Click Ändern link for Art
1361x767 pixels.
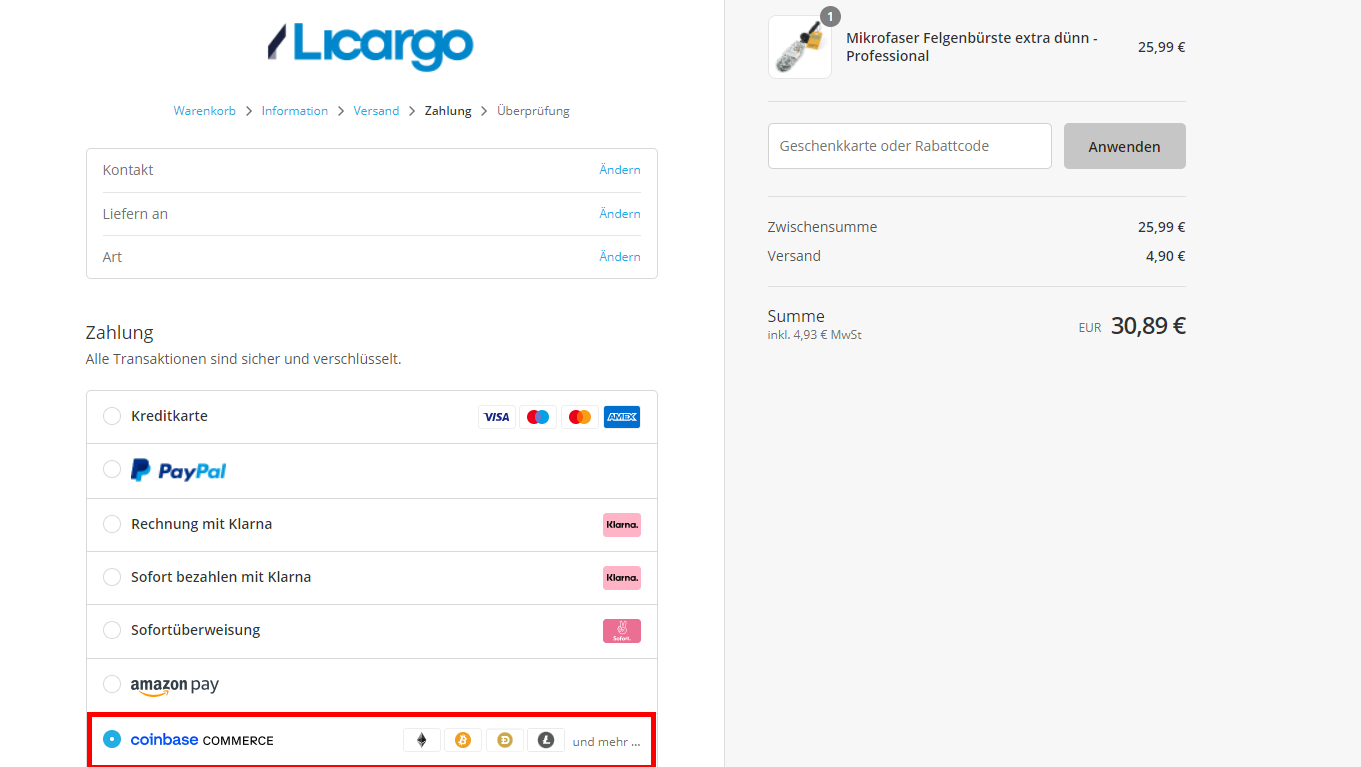(x=620, y=257)
